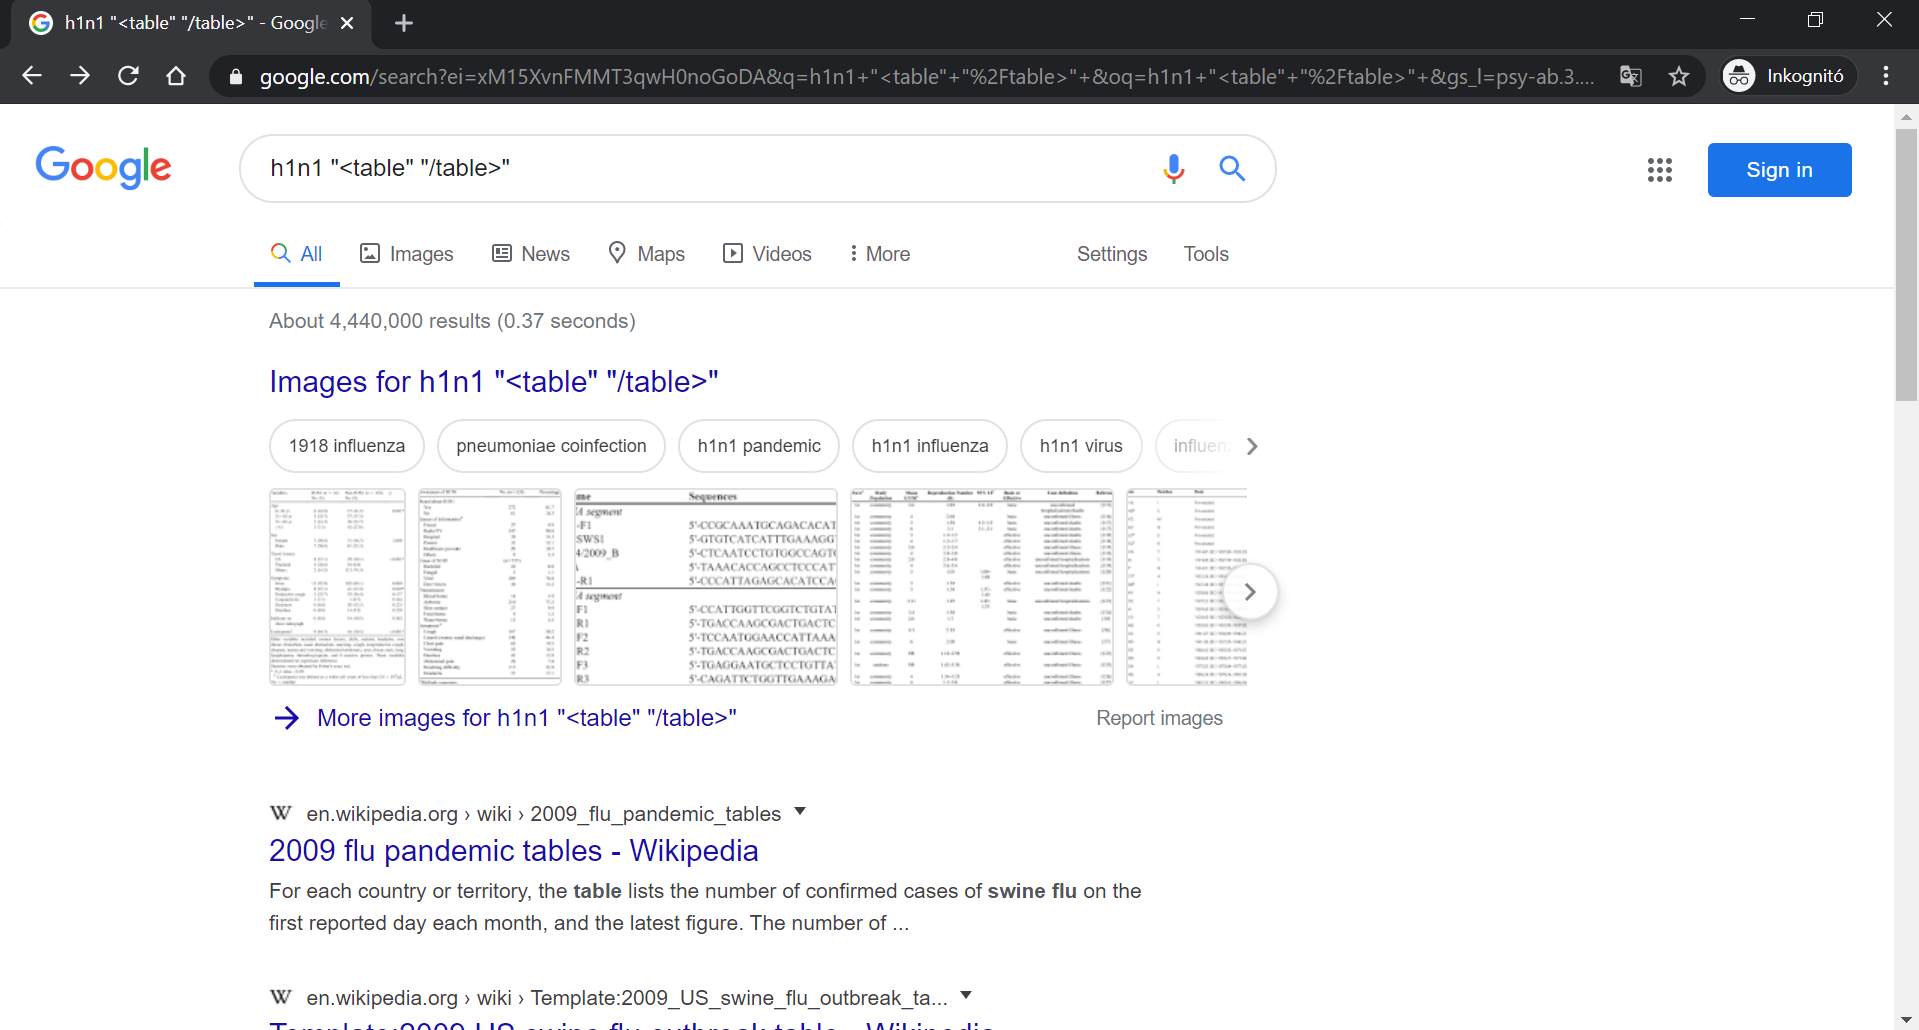
Task: Open the browser home page
Action: pyautogui.click(x=176, y=76)
